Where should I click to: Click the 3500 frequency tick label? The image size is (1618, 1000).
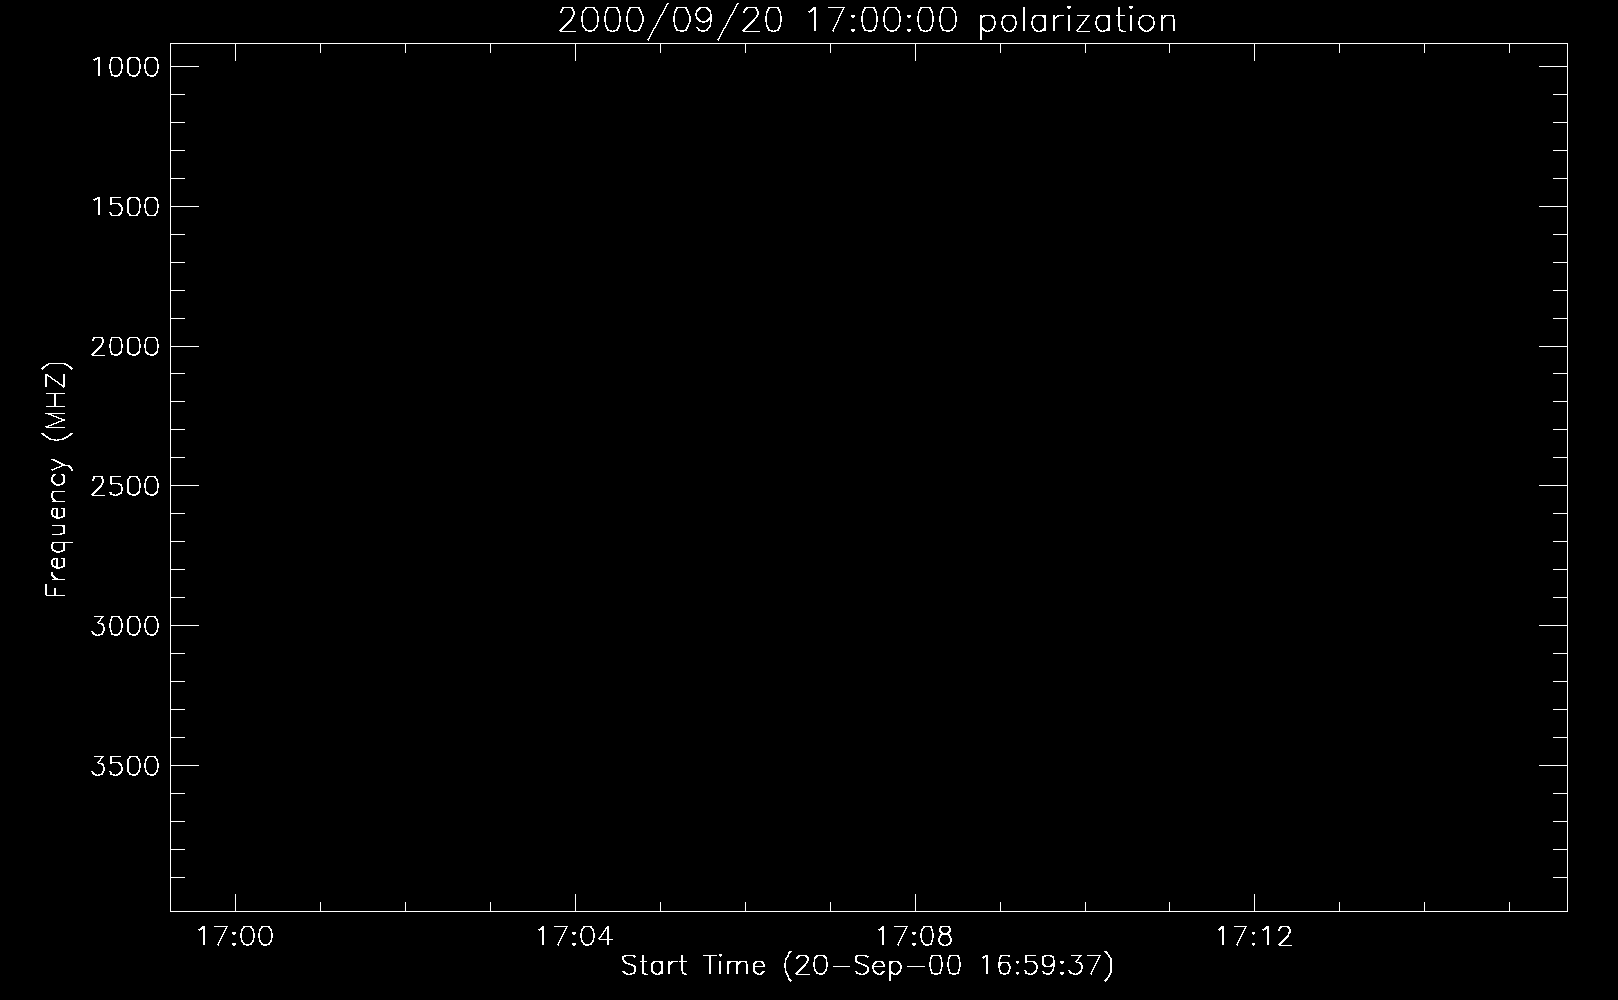click(x=124, y=766)
